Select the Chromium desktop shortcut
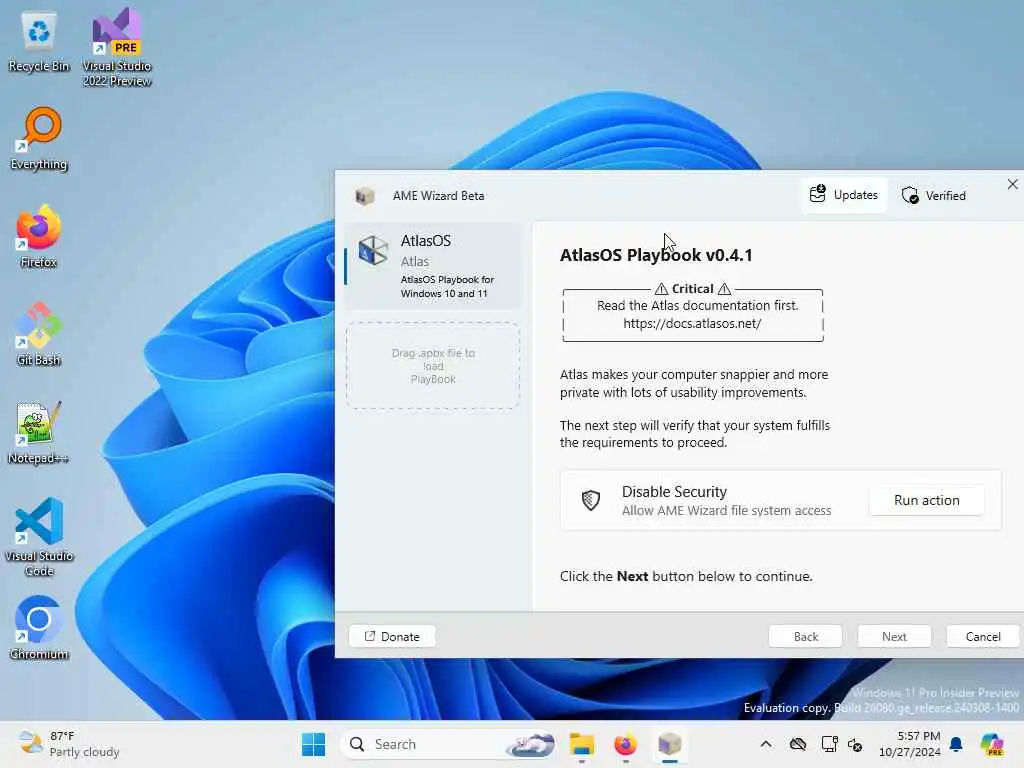 click(39, 628)
